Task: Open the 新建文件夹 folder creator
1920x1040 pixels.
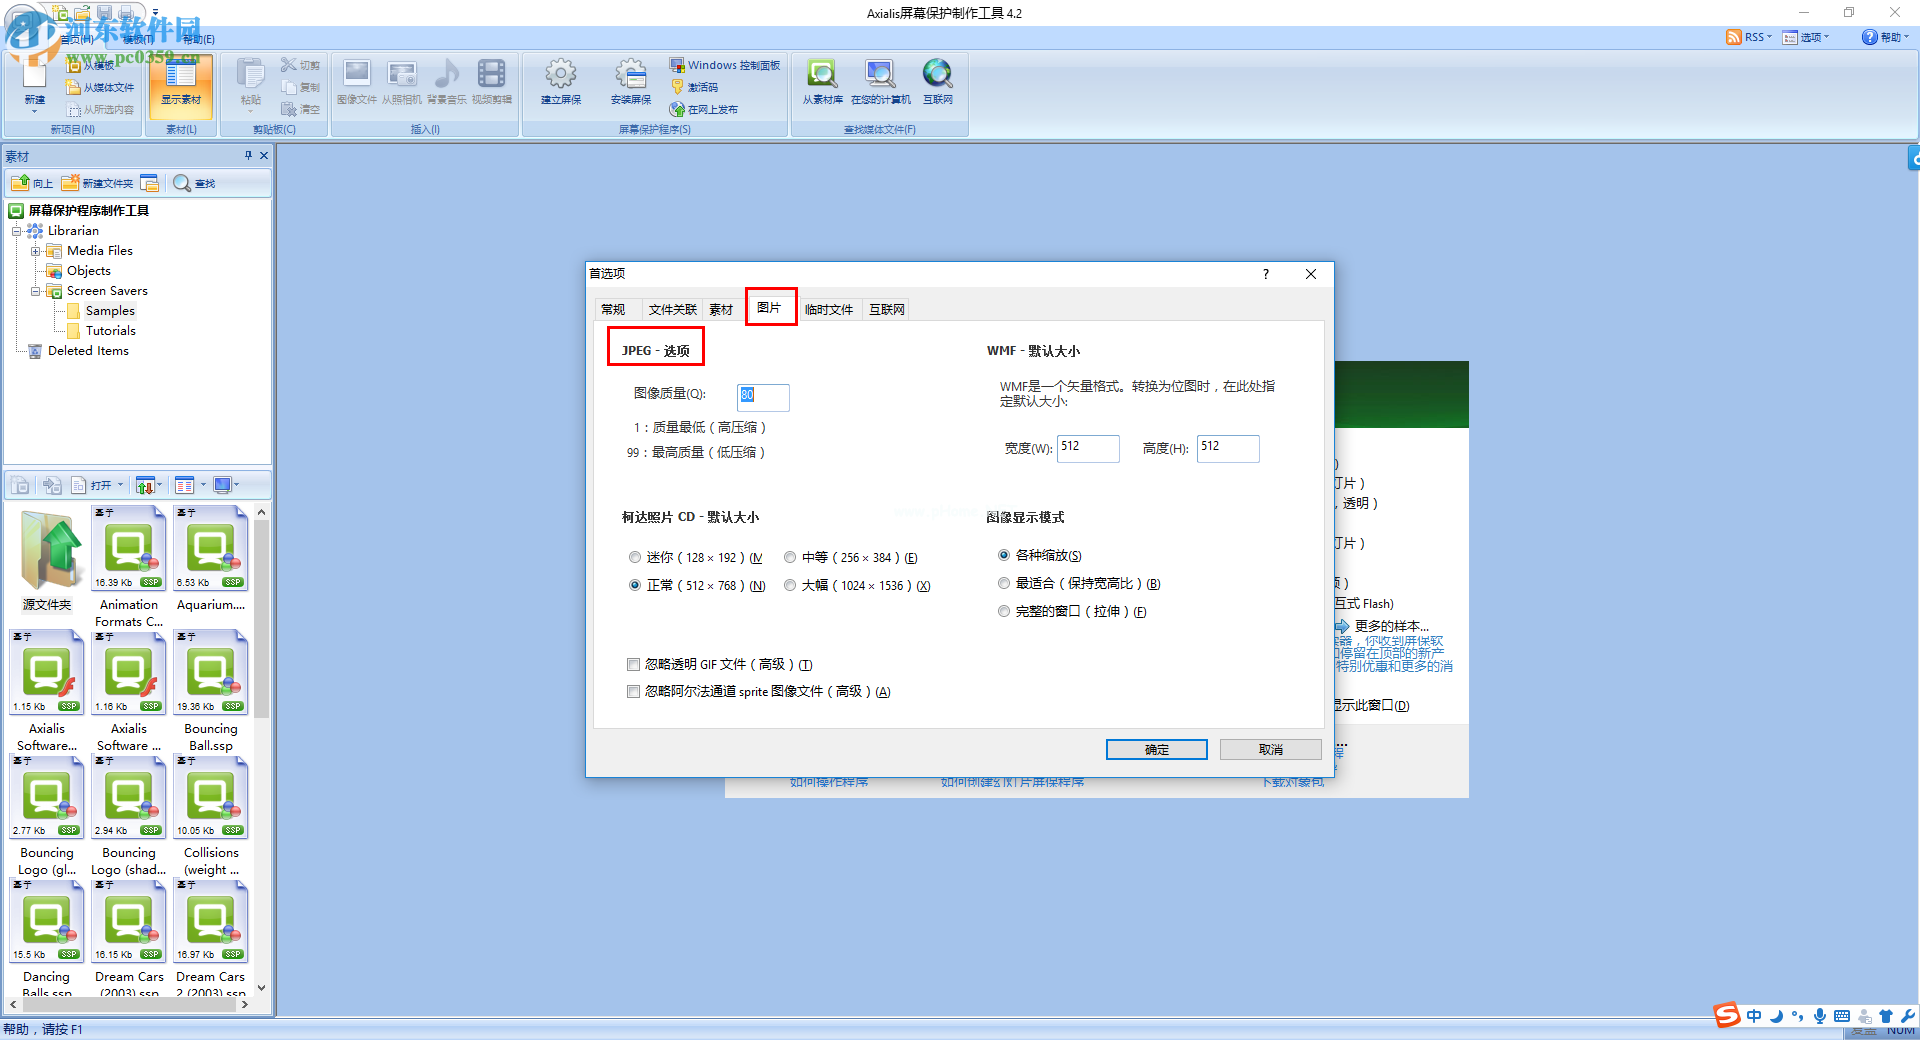Action: (x=97, y=183)
